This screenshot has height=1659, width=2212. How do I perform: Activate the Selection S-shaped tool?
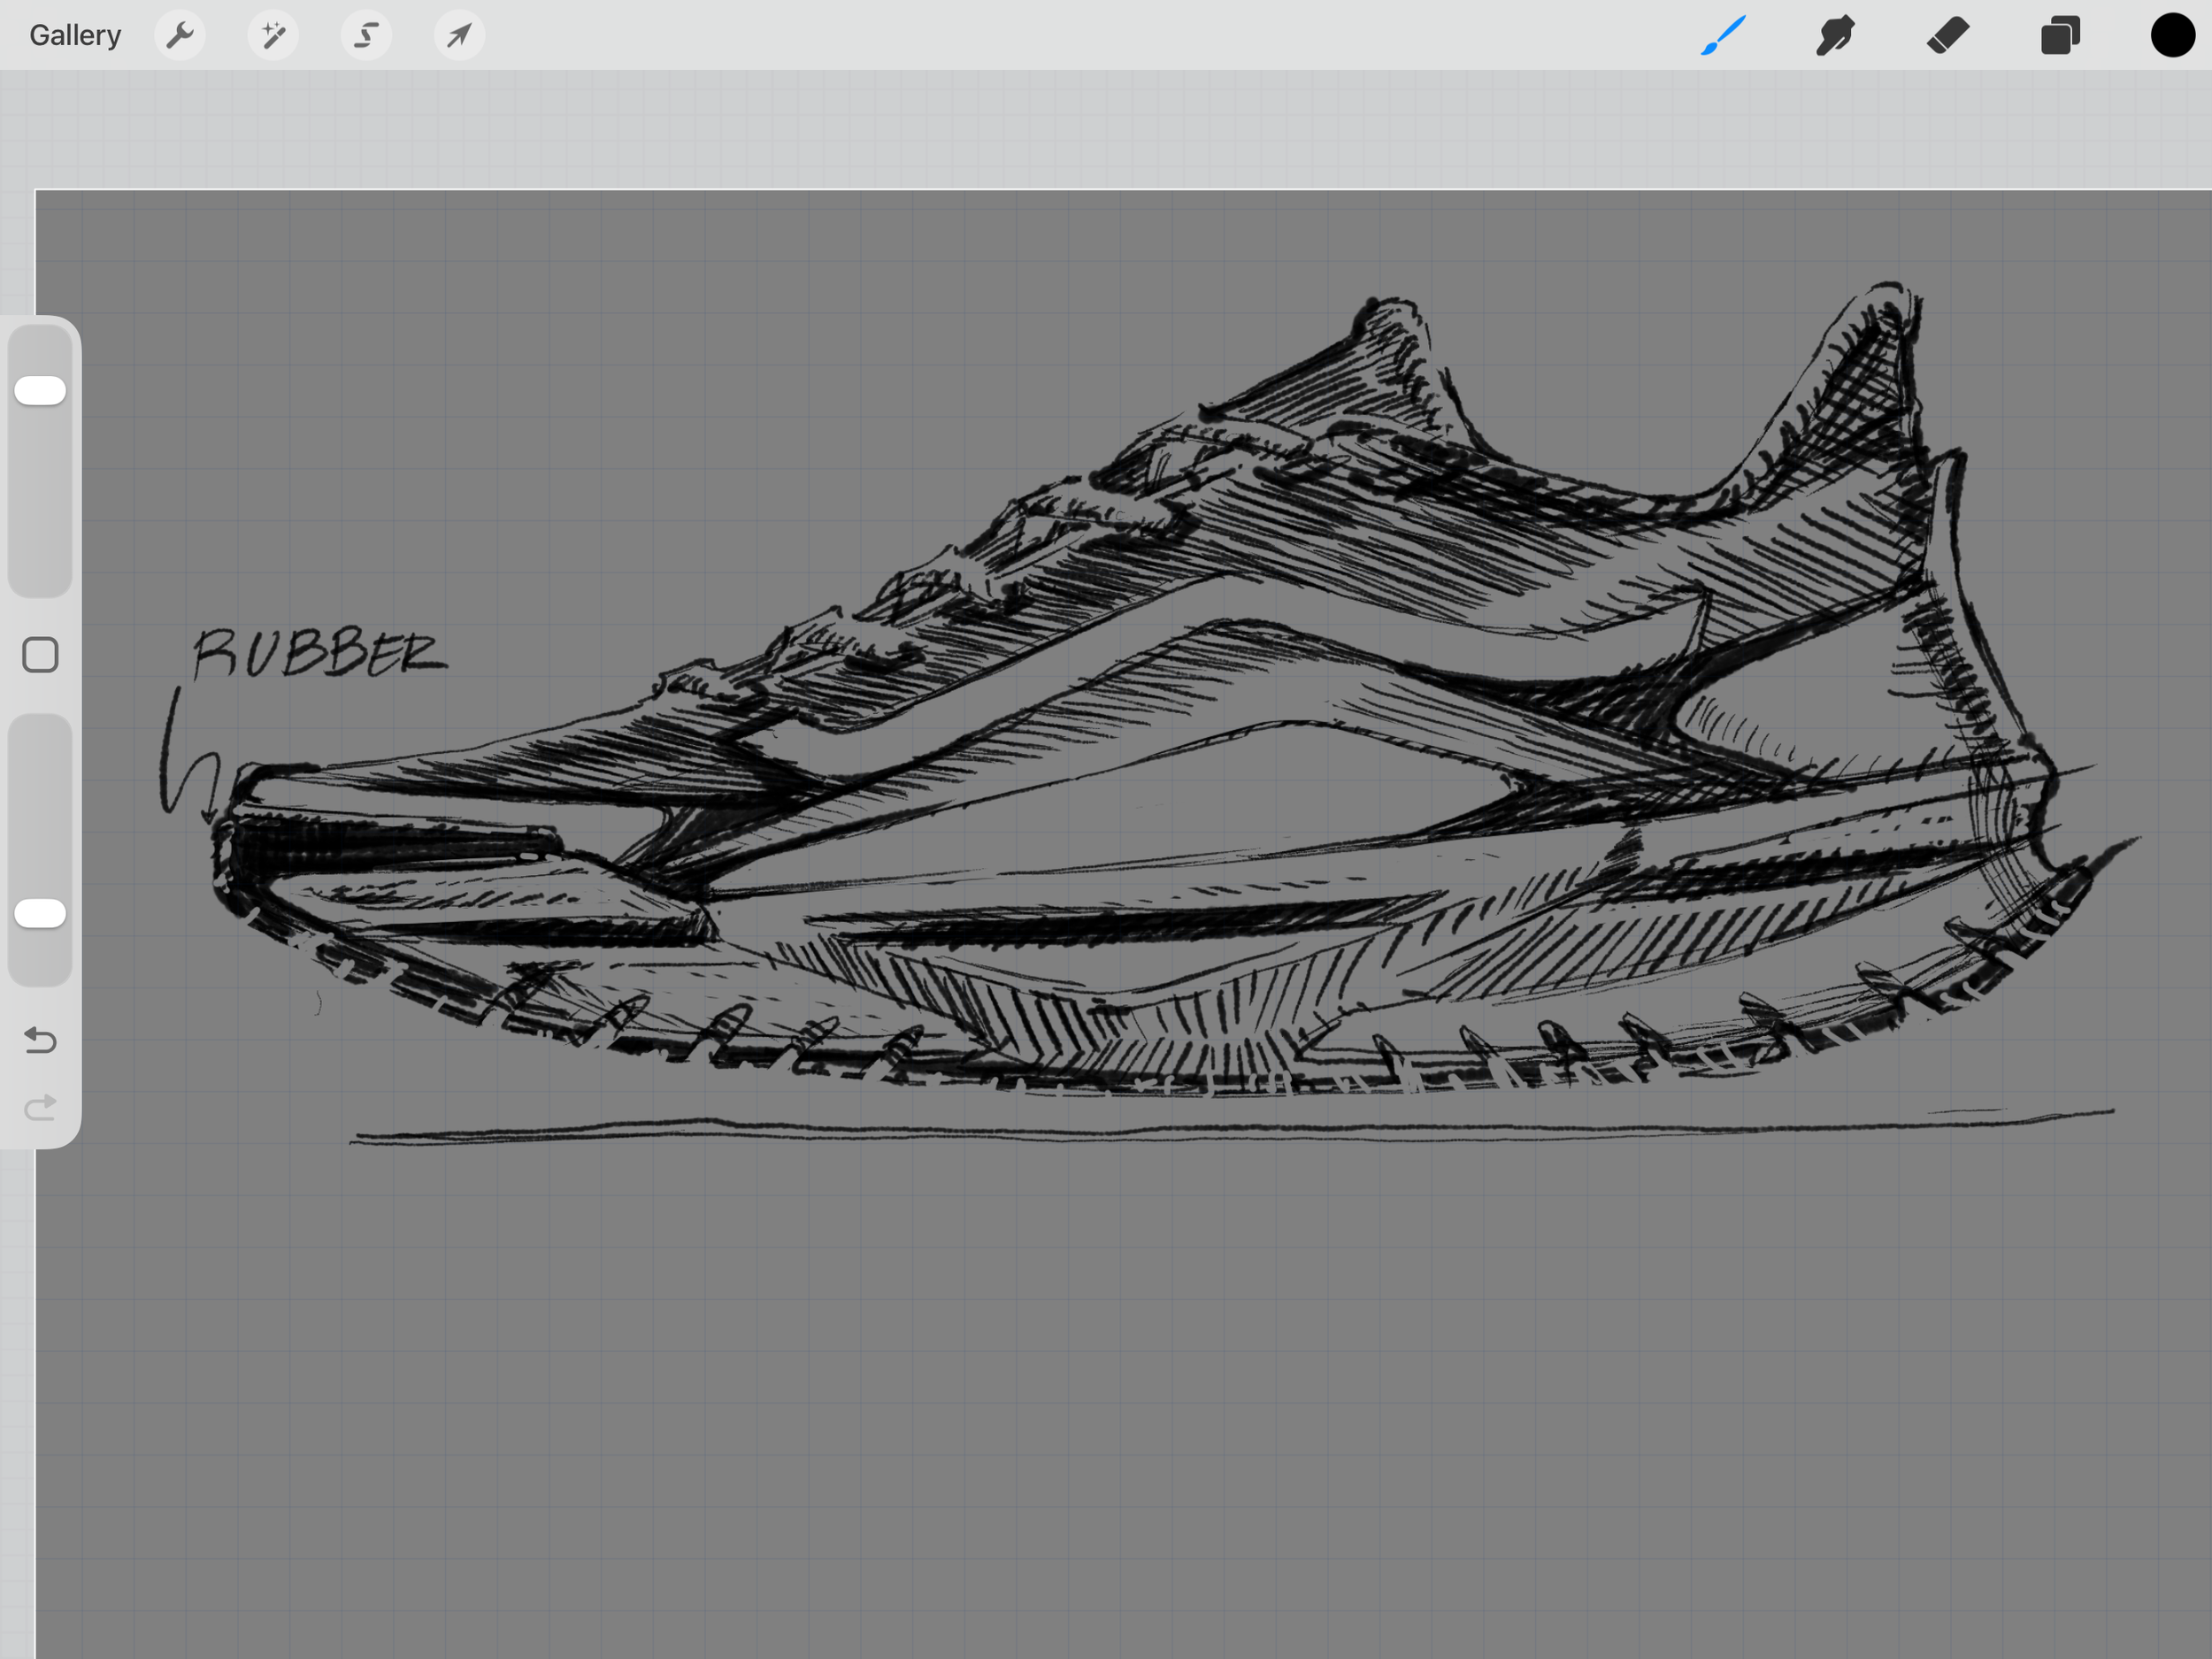click(x=366, y=36)
